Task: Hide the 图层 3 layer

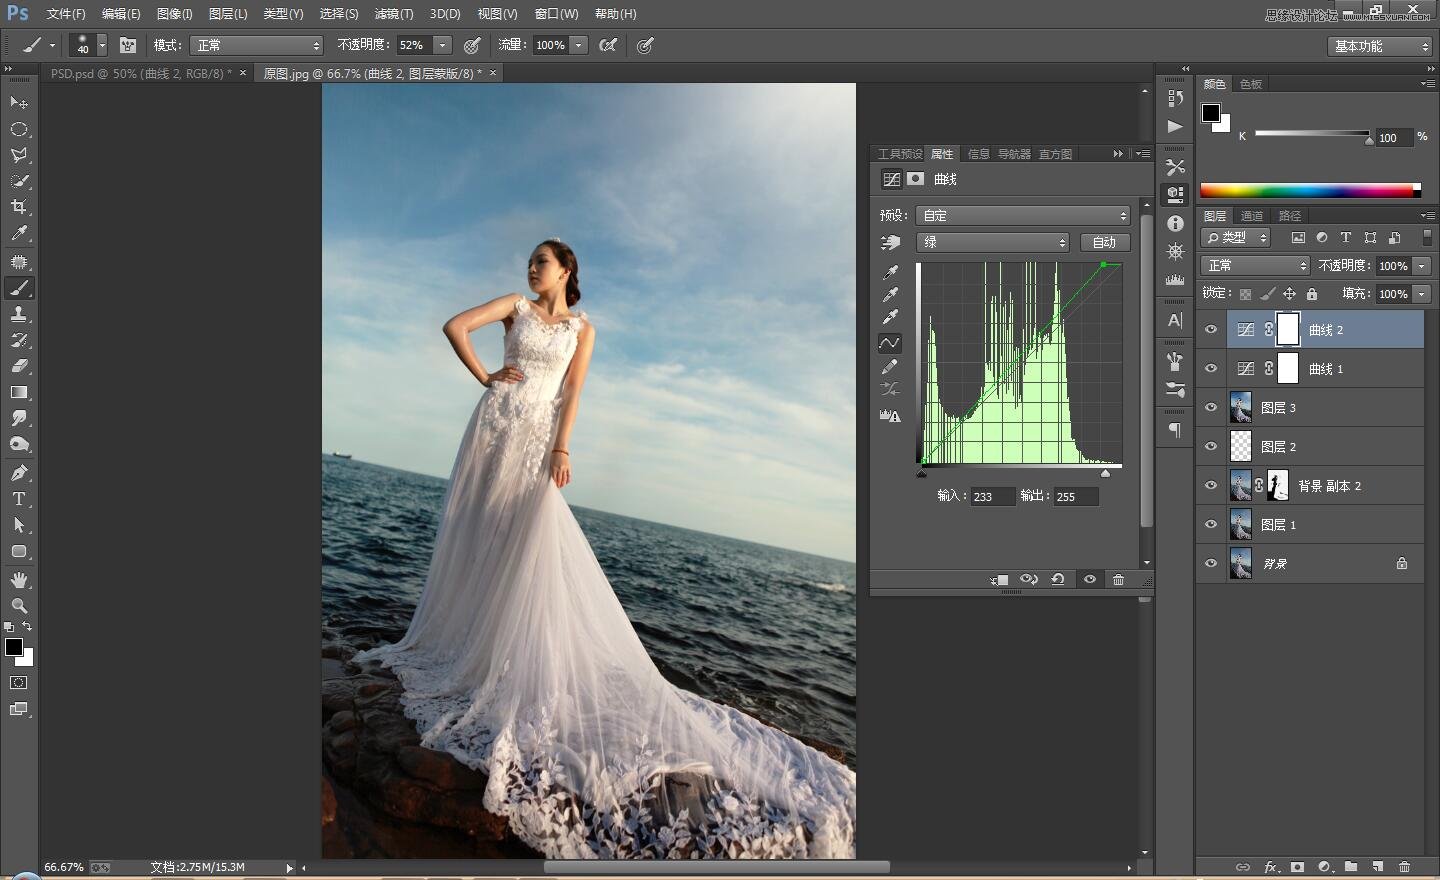Action: [x=1211, y=408]
